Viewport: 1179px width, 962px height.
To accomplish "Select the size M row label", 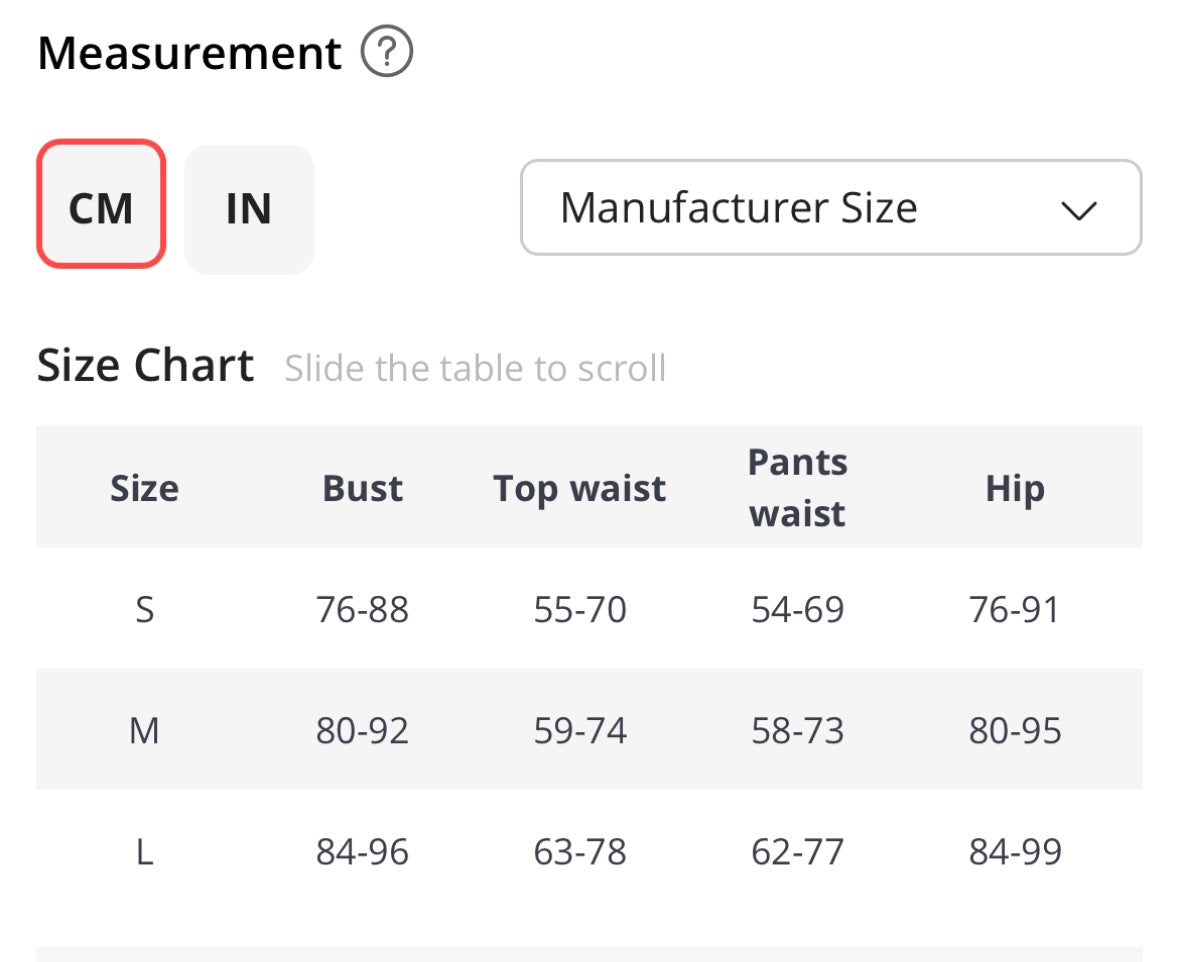I will click(144, 731).
